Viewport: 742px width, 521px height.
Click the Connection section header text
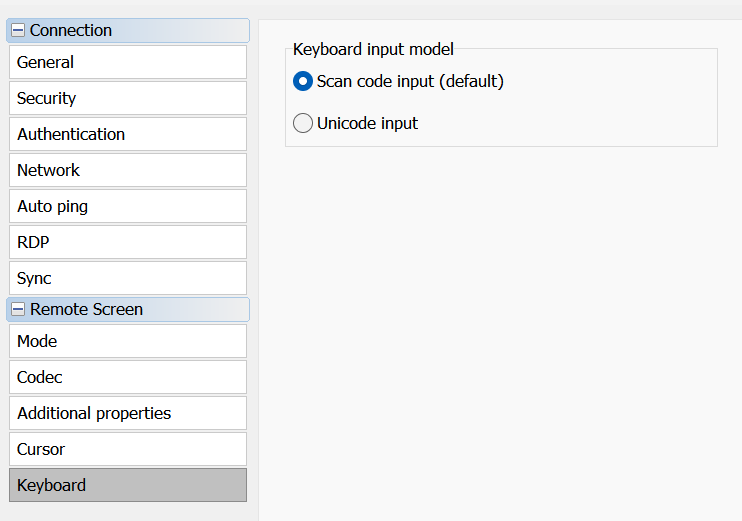(71, 31)
